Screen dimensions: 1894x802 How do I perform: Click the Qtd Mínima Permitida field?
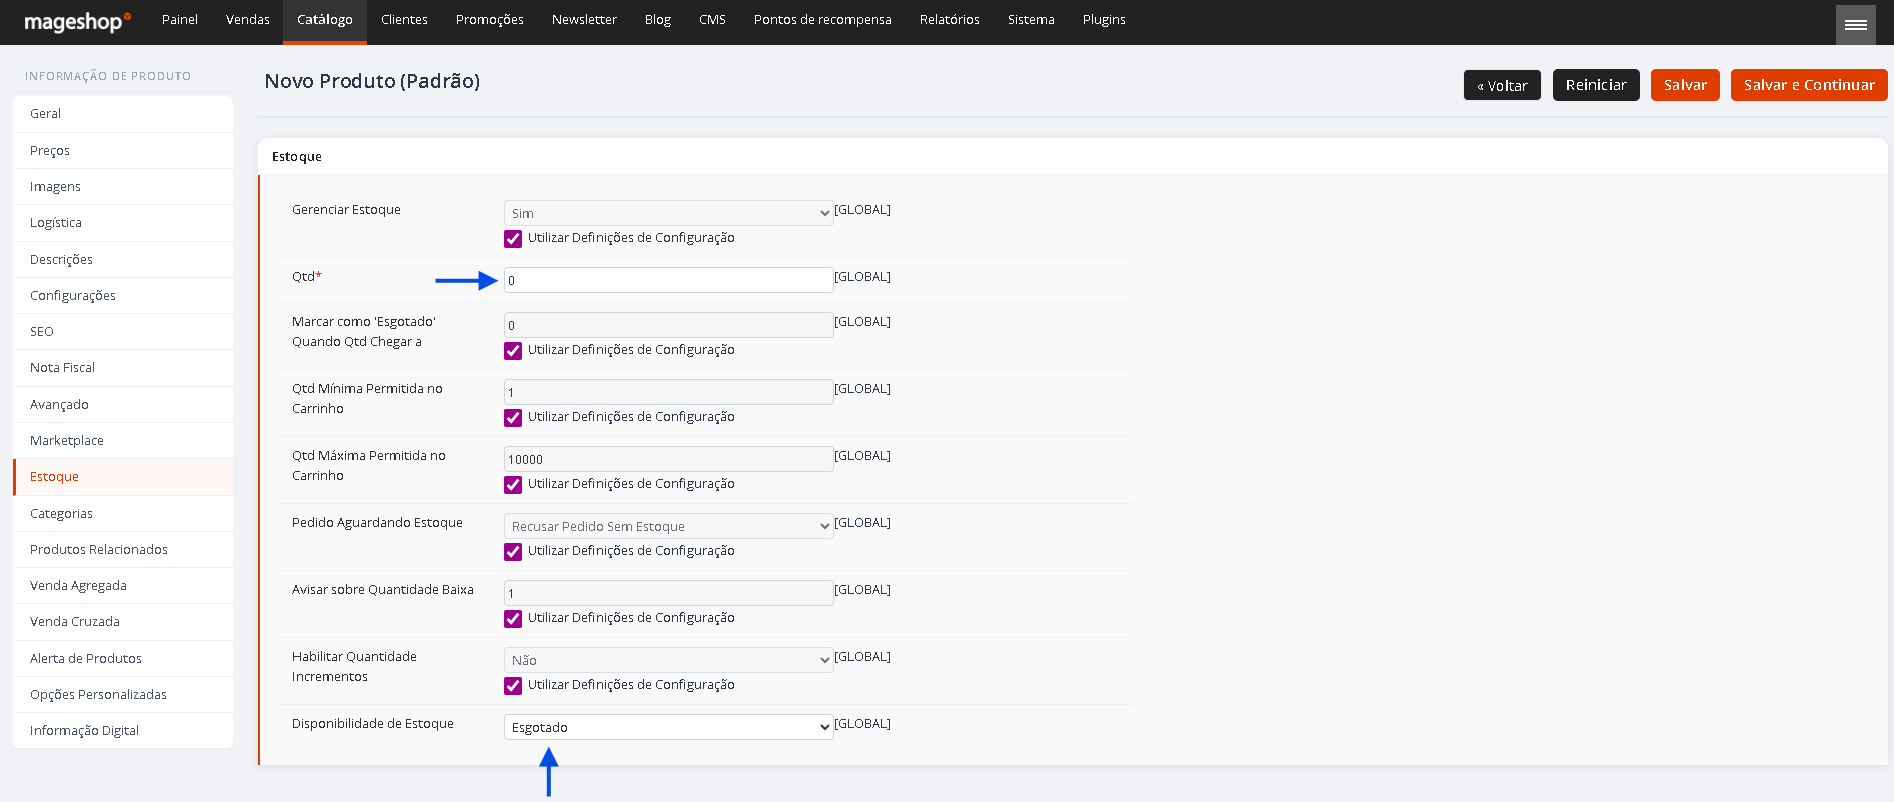(668, 392)
